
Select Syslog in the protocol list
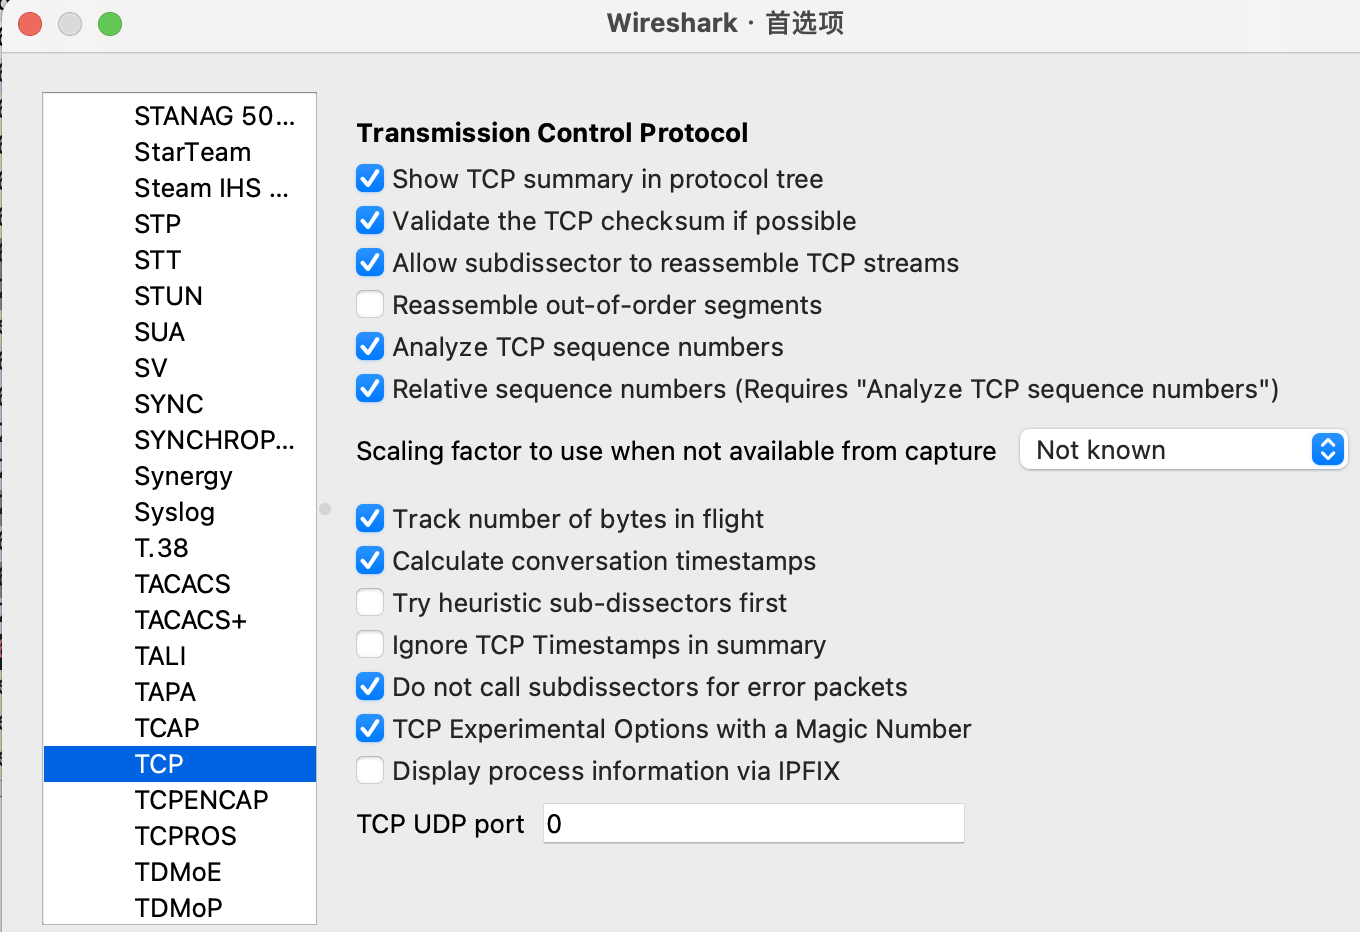tap(175, 512)
